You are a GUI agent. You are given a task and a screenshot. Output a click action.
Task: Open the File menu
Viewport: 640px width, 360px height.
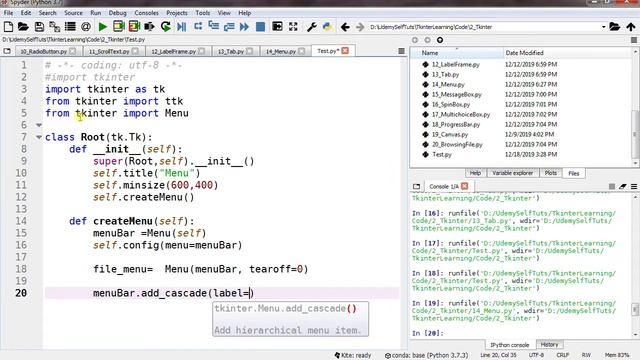[x=8, y=13]
